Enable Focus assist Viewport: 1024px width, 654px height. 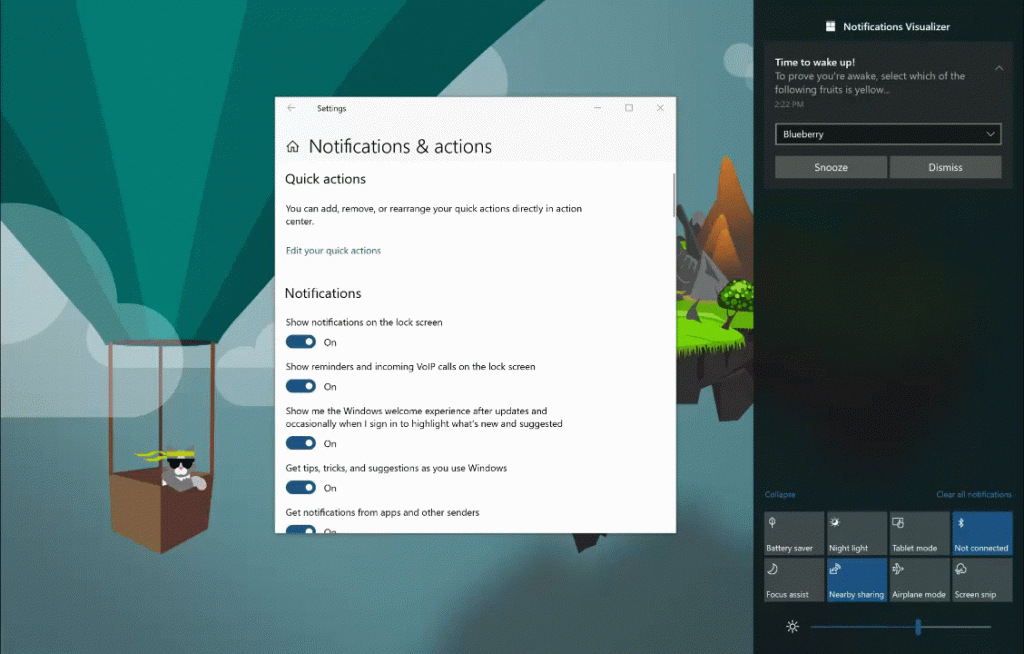(x=793, y=579)
